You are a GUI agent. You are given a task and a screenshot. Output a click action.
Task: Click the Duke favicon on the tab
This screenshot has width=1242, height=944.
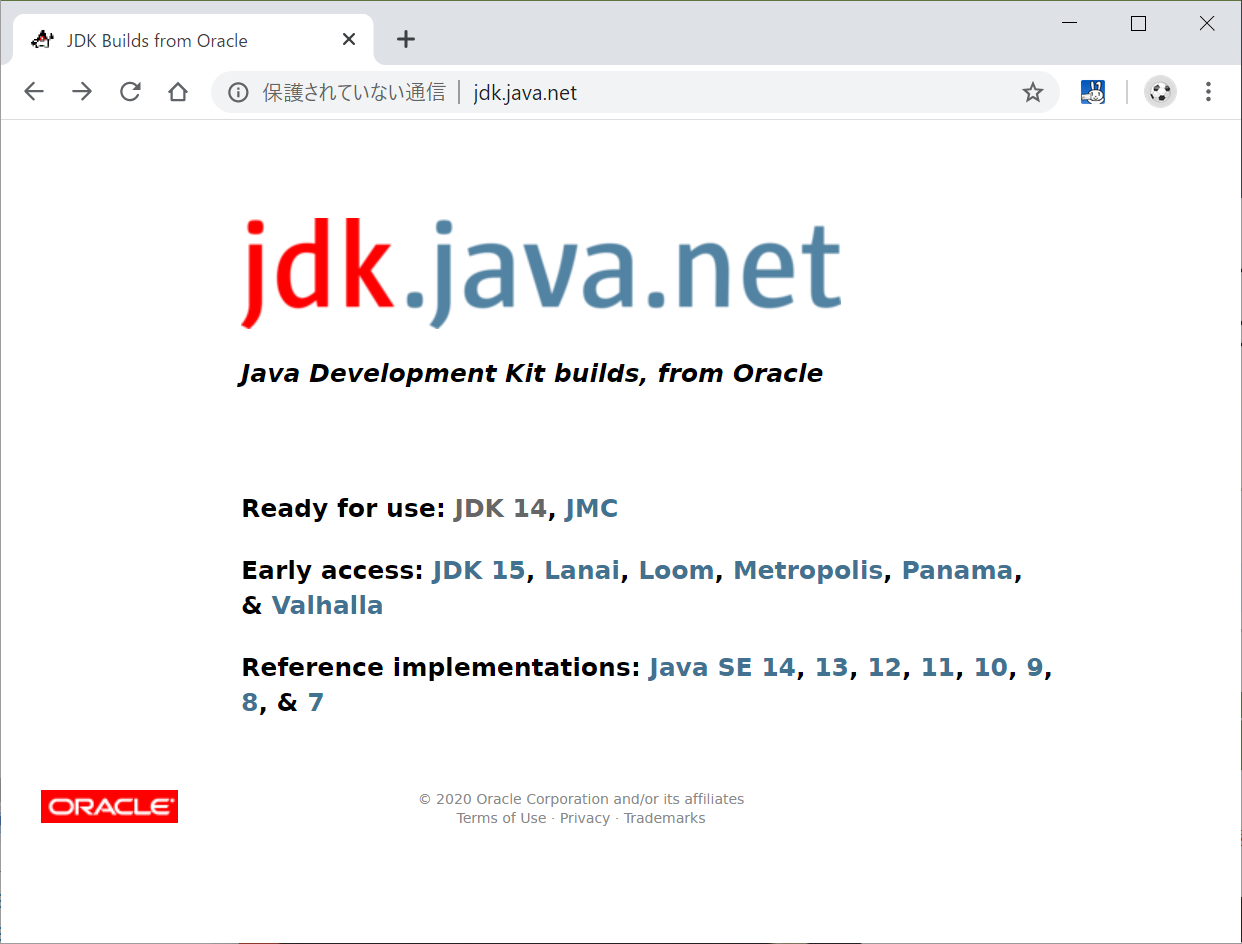(42, 40)
